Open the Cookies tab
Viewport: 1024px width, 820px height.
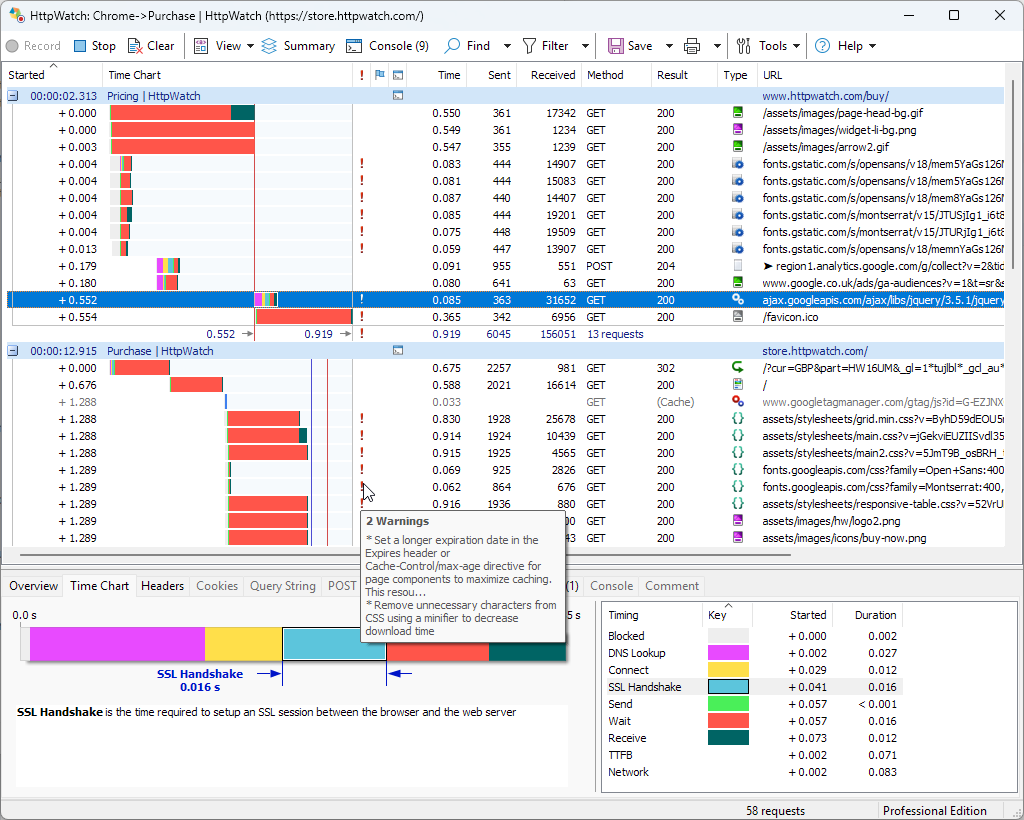217,586
